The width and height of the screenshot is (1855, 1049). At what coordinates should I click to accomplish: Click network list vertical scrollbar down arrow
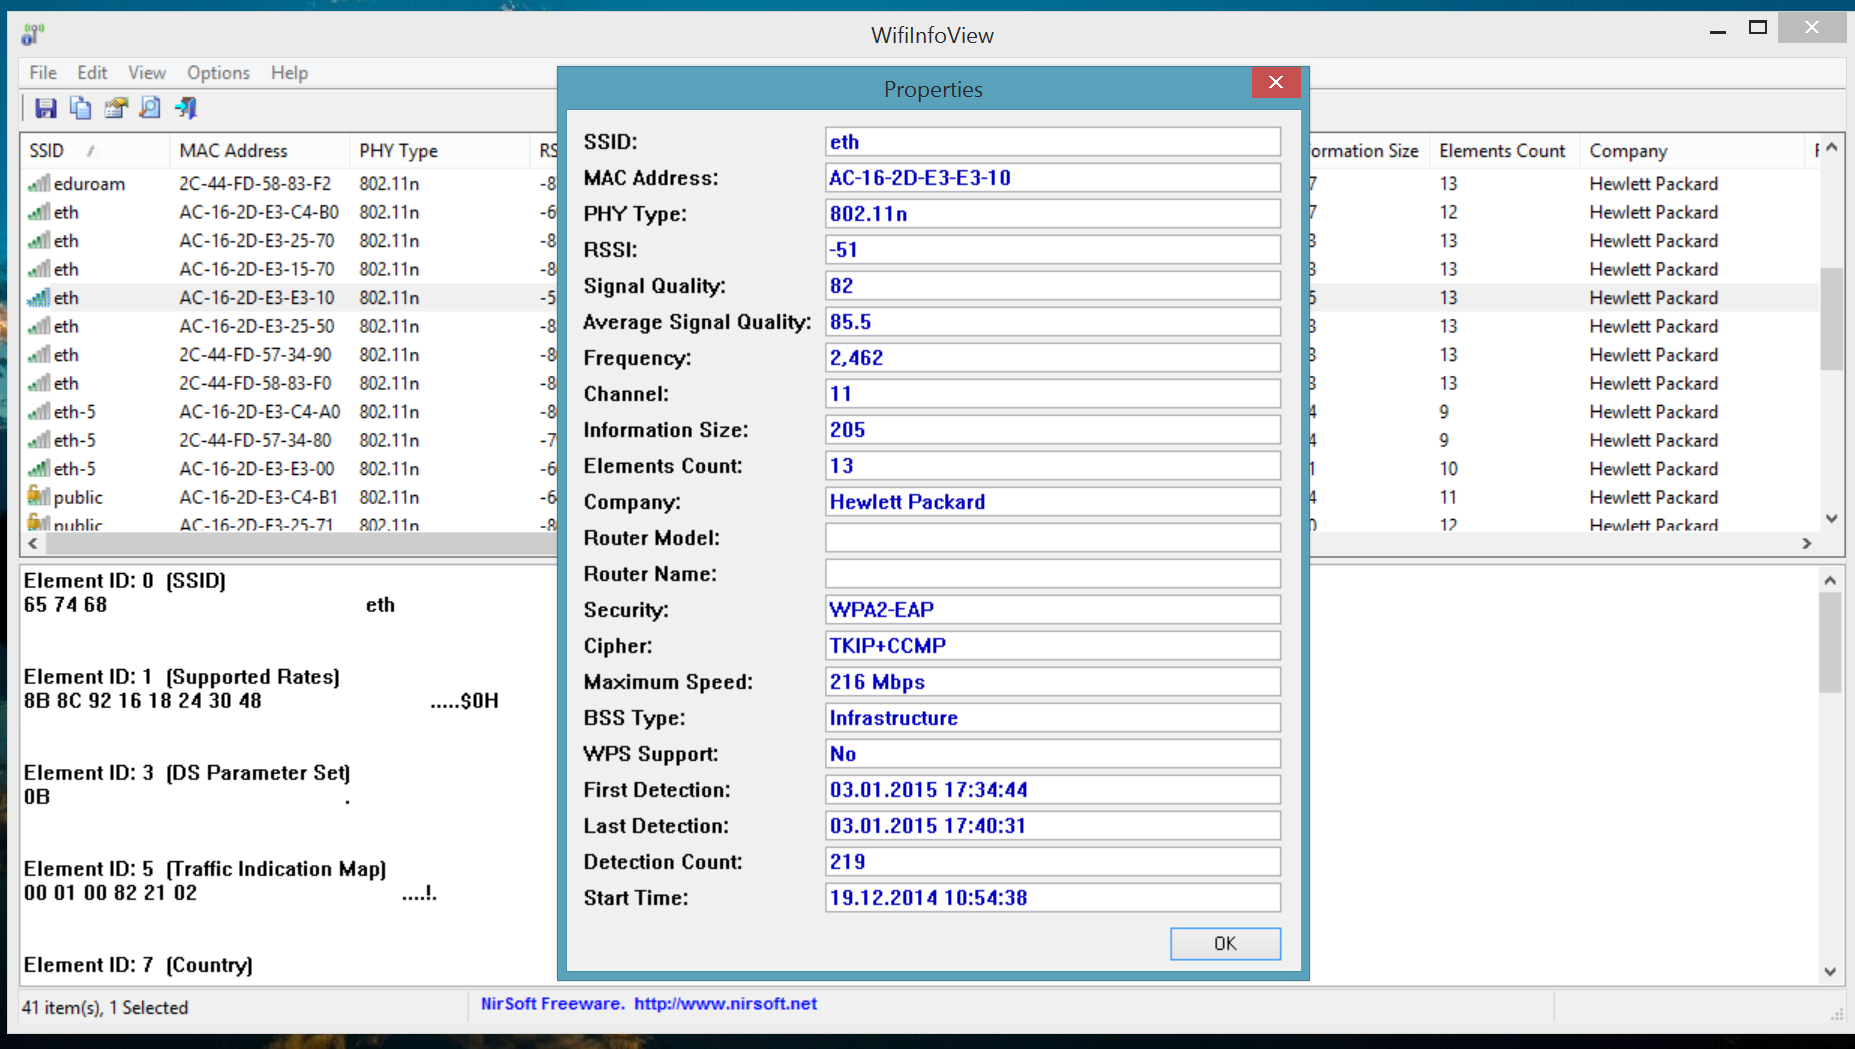[x=1831, y=518]
